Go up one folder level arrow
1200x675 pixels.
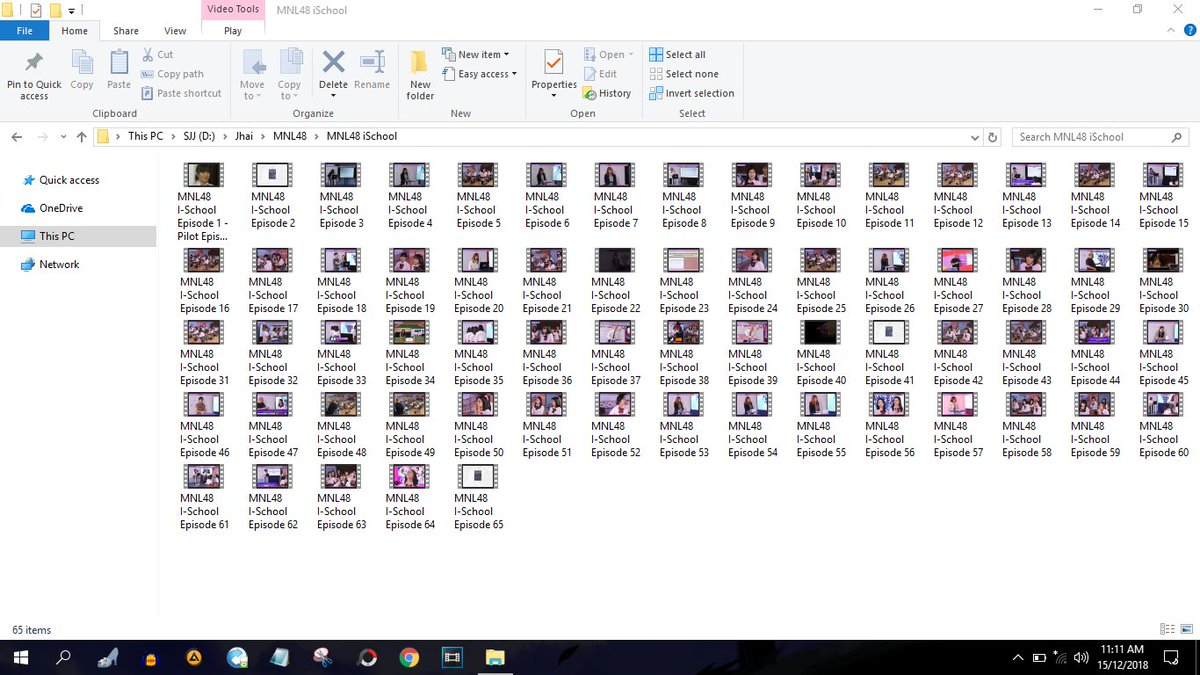82,136
